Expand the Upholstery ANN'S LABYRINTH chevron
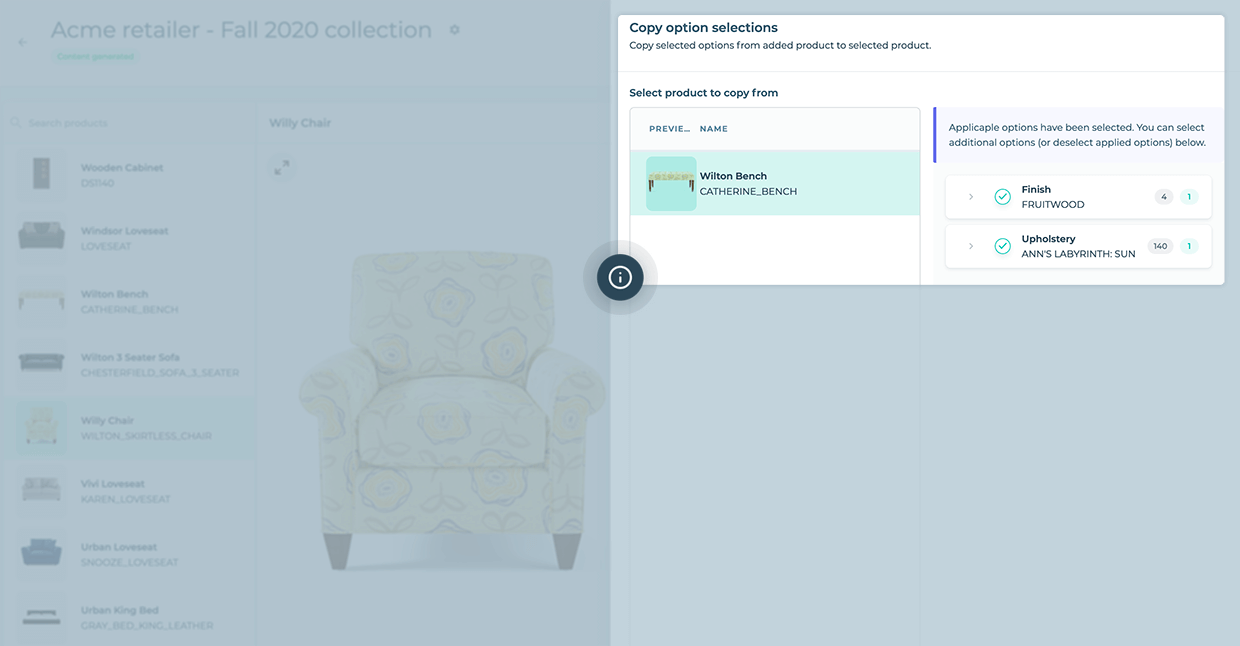The height and width of the screenshot is (646, 1240). 970,245
